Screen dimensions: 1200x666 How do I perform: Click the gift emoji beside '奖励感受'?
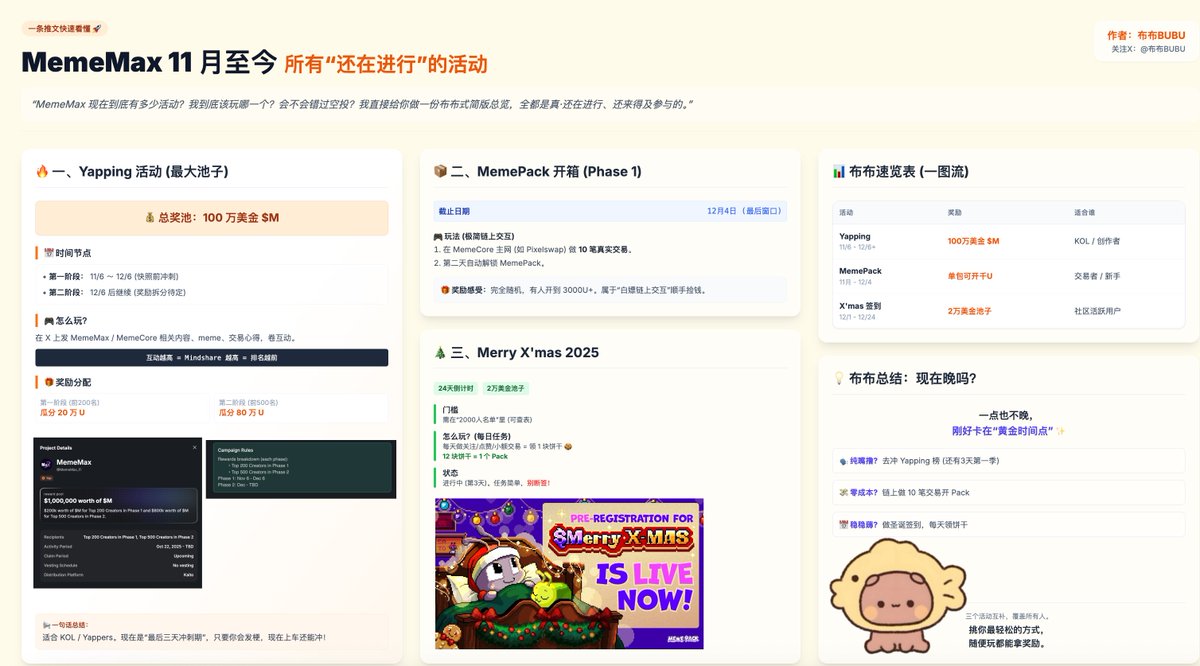pyautogui.click(x=445, y=290)
